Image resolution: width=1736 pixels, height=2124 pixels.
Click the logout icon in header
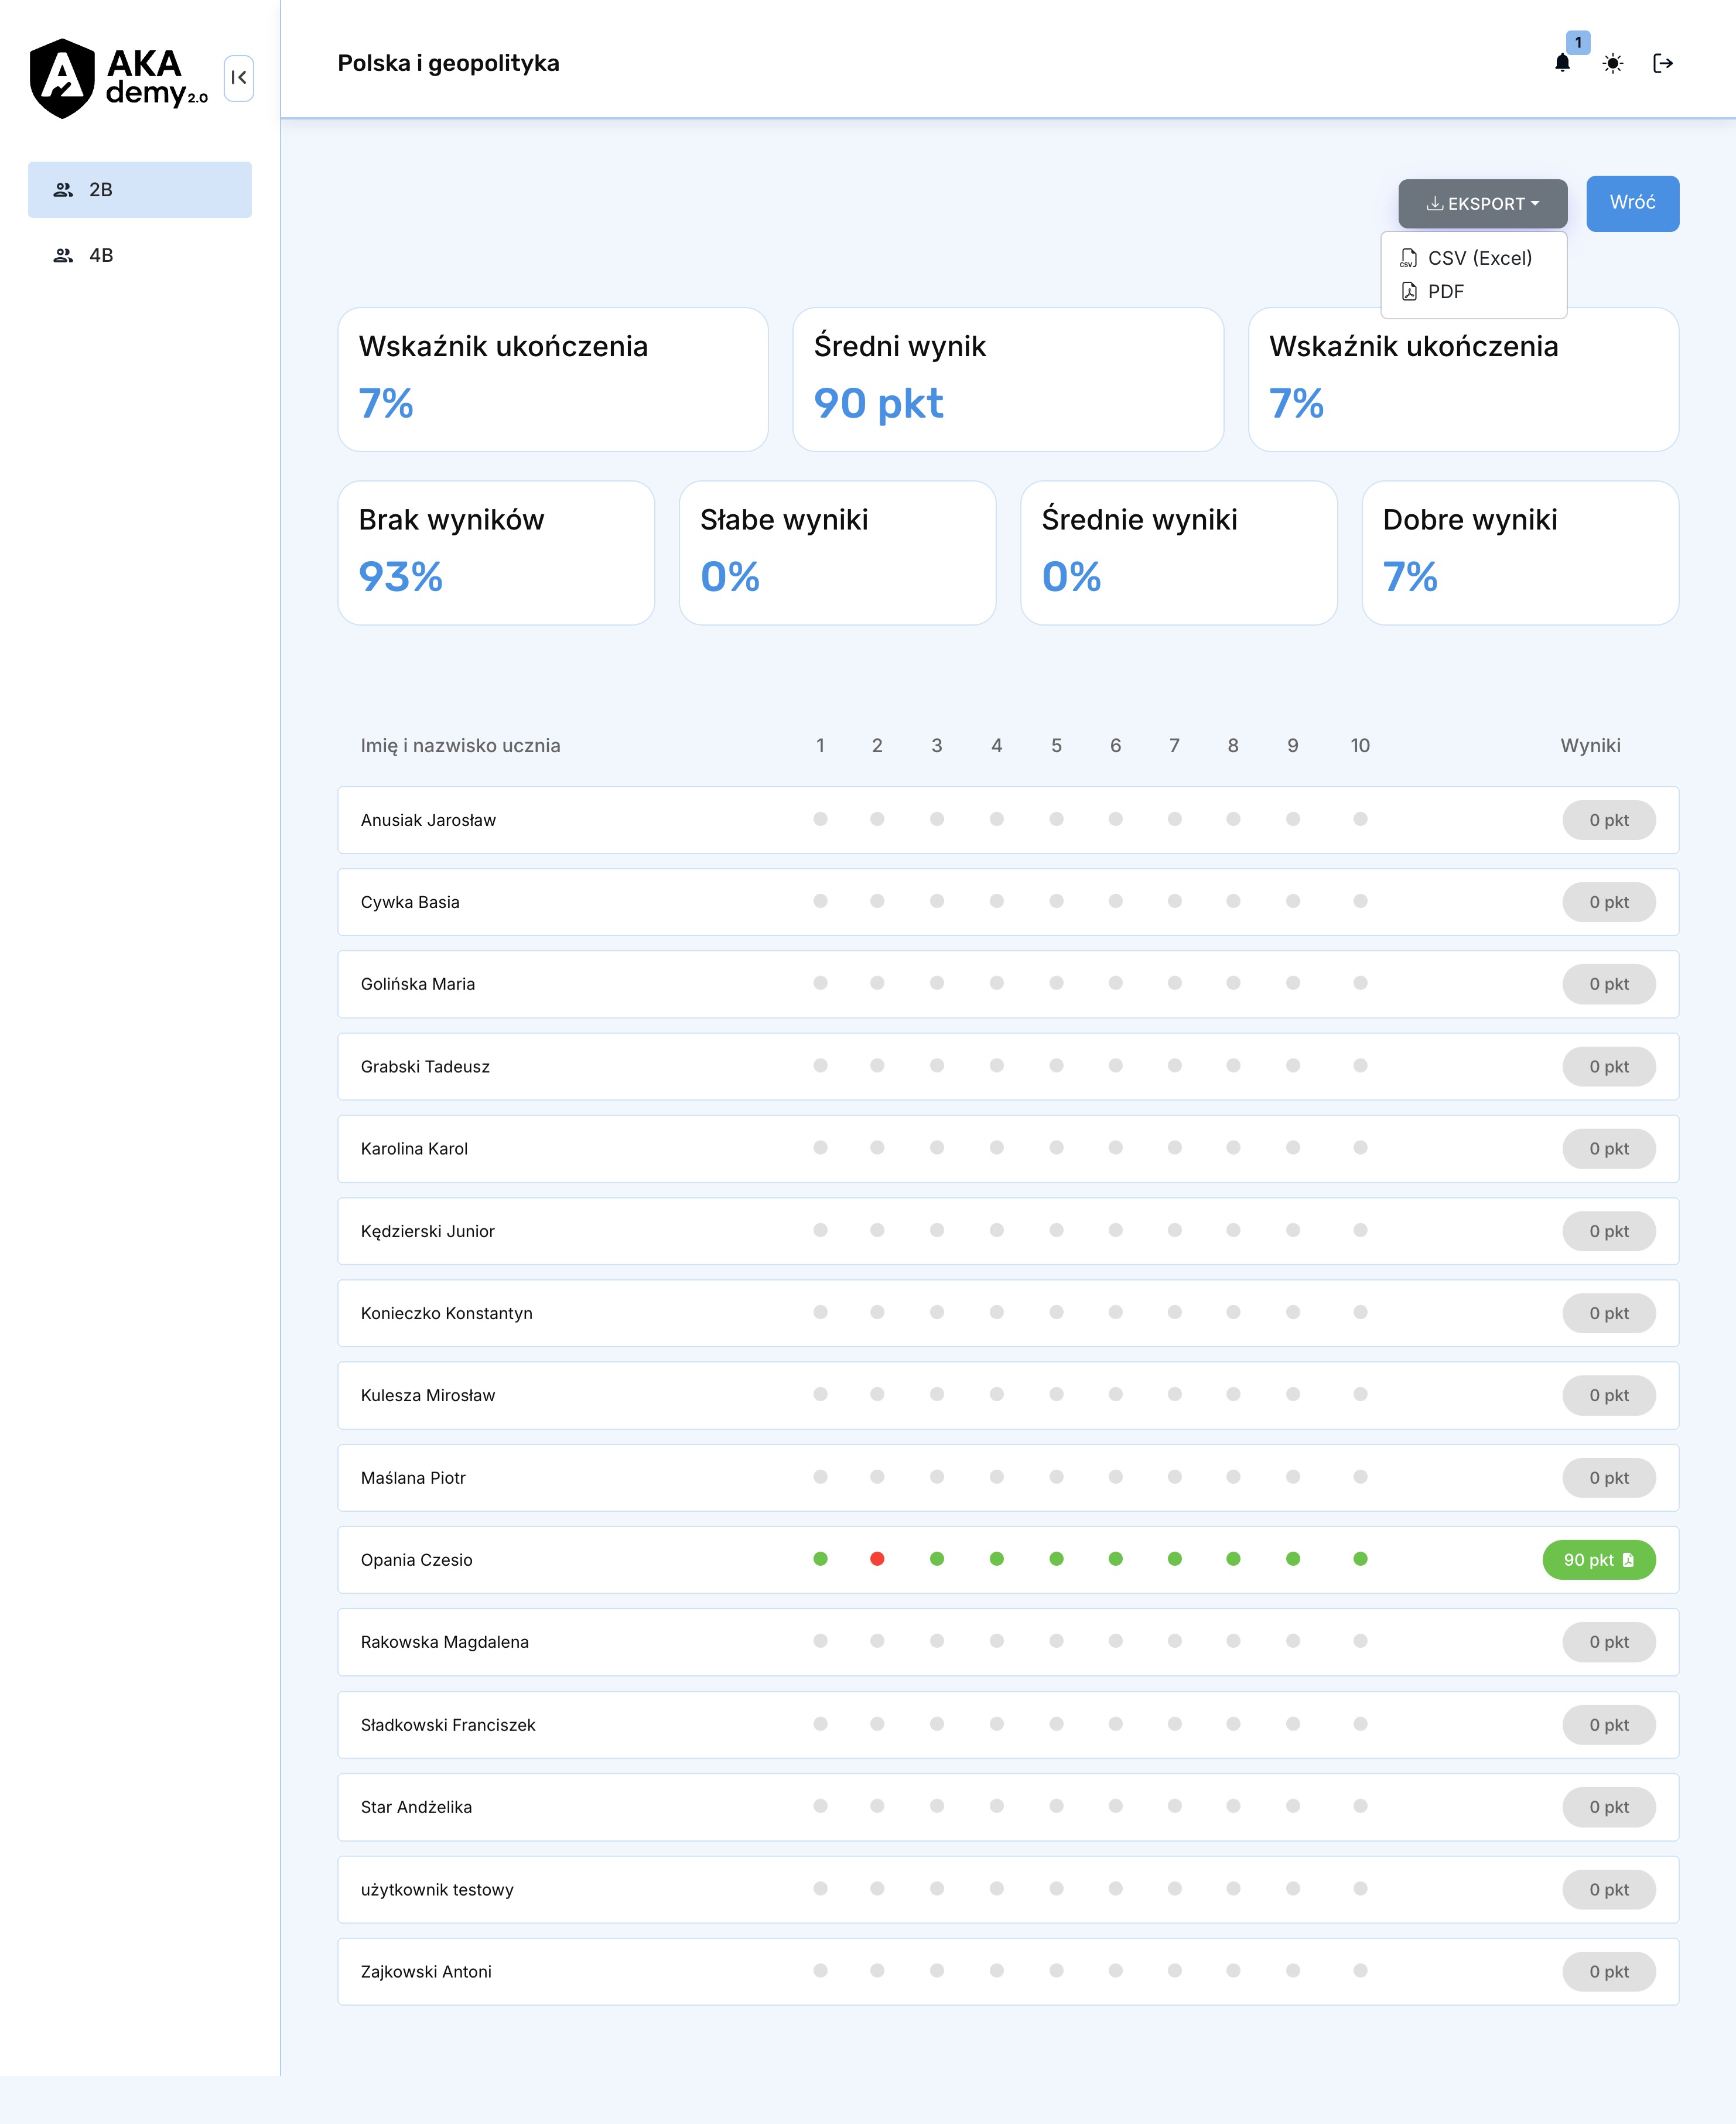1663,64
